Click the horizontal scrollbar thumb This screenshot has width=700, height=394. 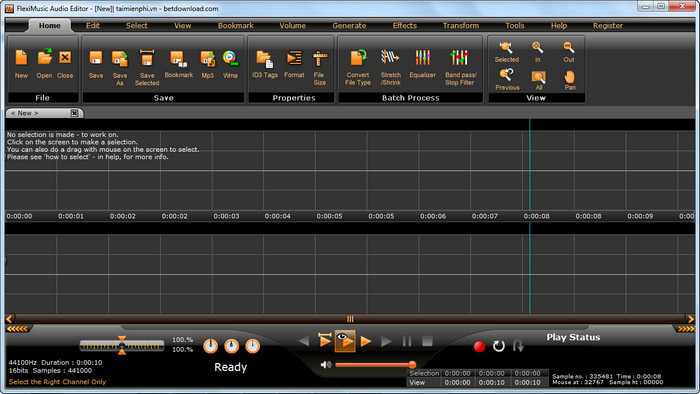[x=350, y=319]
